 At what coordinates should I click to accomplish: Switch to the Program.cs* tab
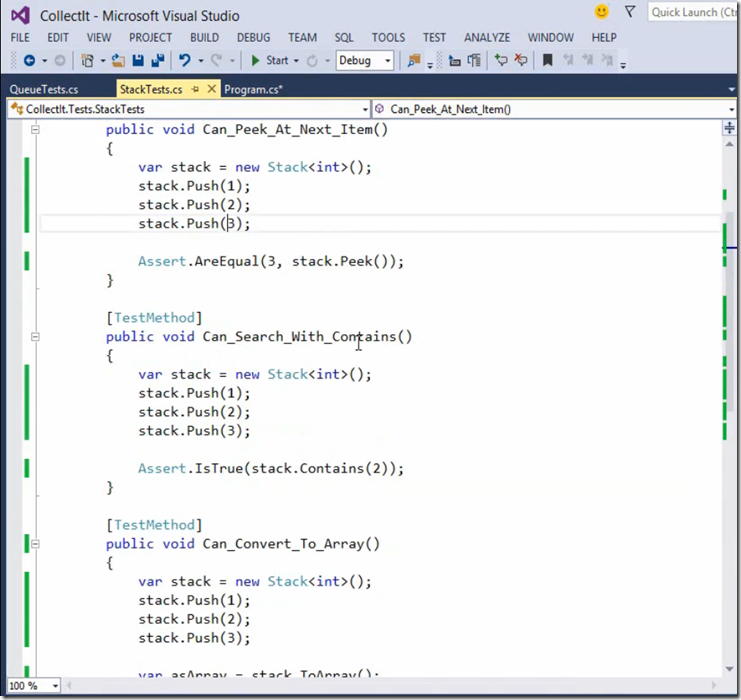coord(253,89)
